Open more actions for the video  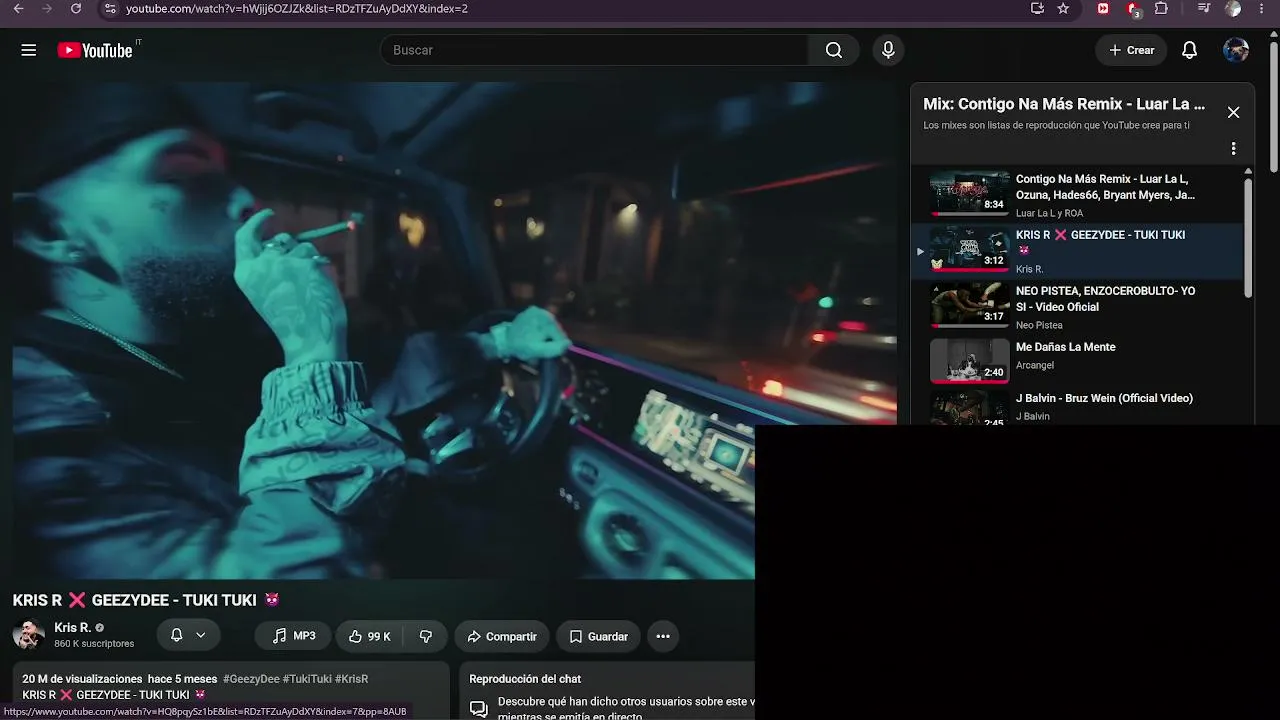pyautogui.click(x=663, y=636)
